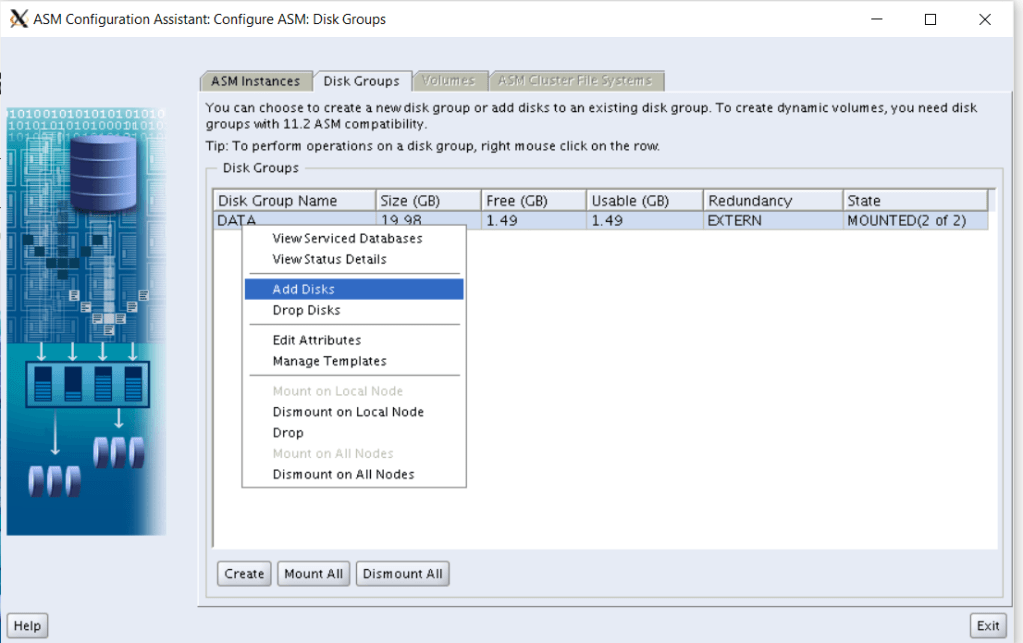Open Help for the assistant
Image resolution: width=1023 pixels, height=643 pixels.
point(27,626)
